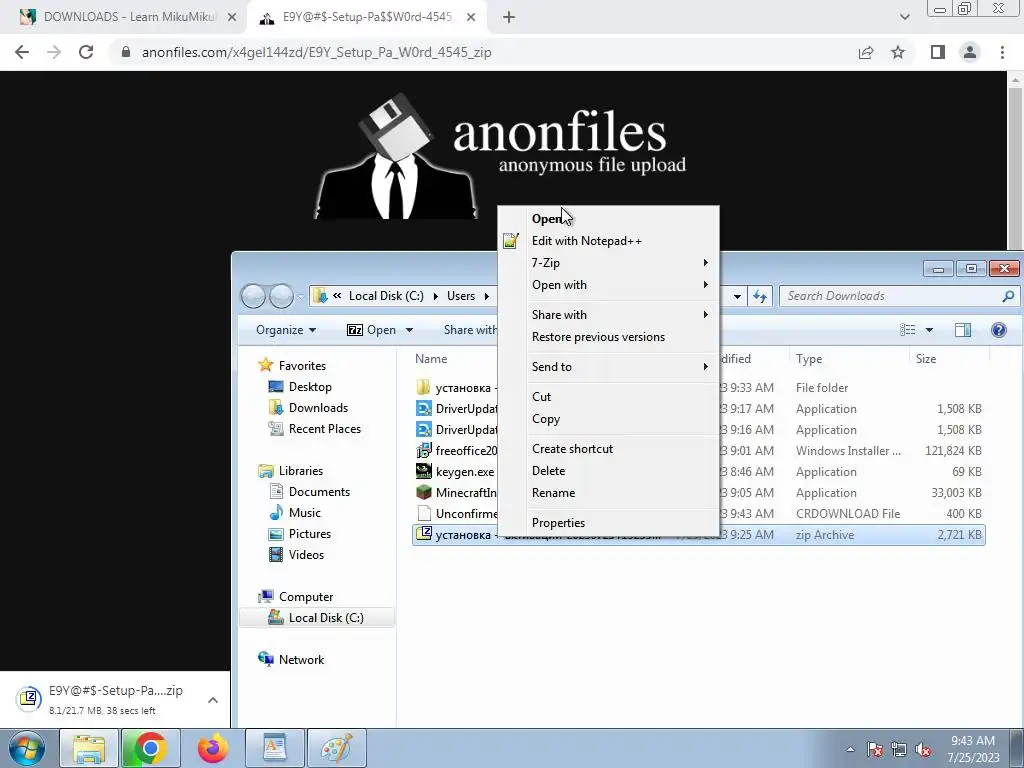The image size is (1024, 768).
Task: Bookmark this page with the star icon
Action: 898,52
